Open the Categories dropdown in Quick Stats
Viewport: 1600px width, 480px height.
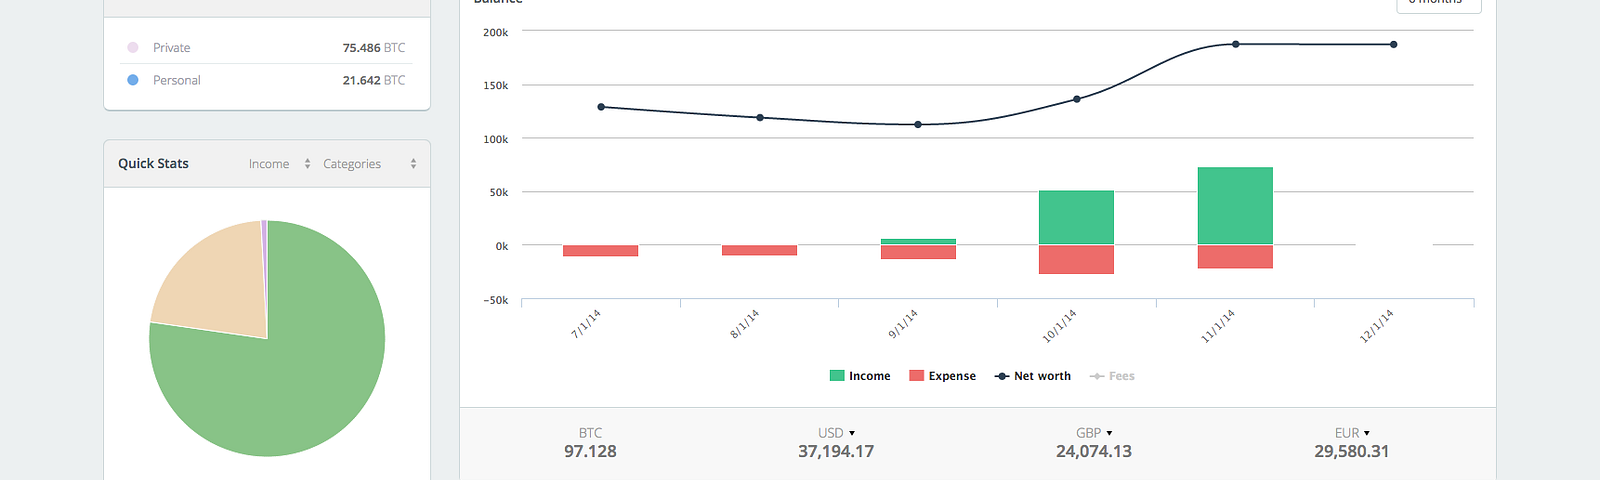click(x=369, y=164)
